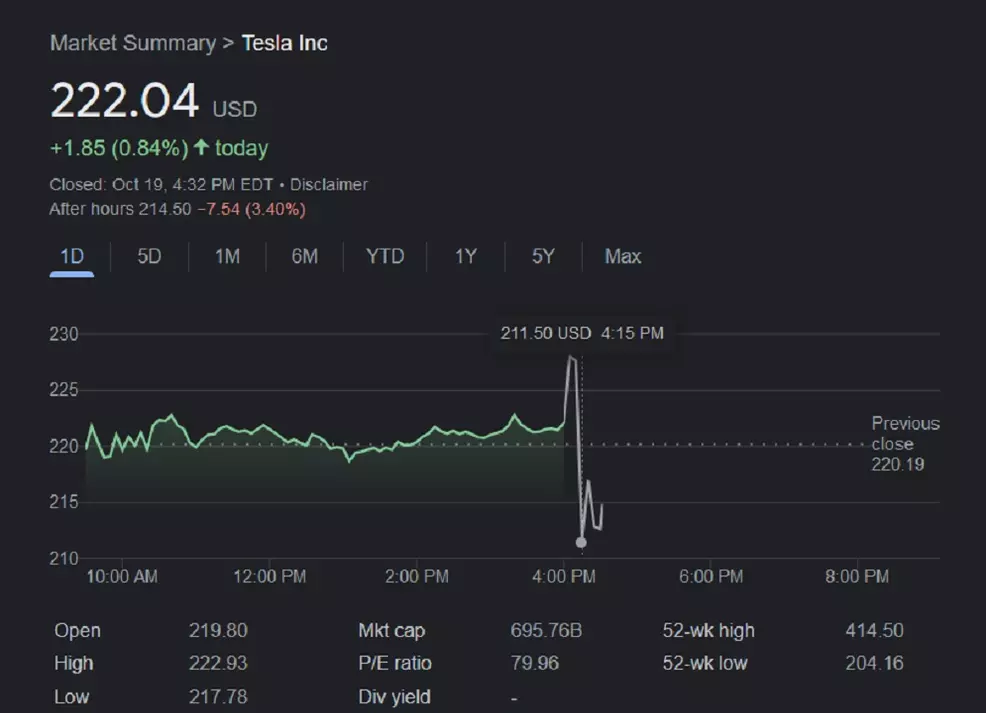Click the green up arrow beside today

coord(201,148)
